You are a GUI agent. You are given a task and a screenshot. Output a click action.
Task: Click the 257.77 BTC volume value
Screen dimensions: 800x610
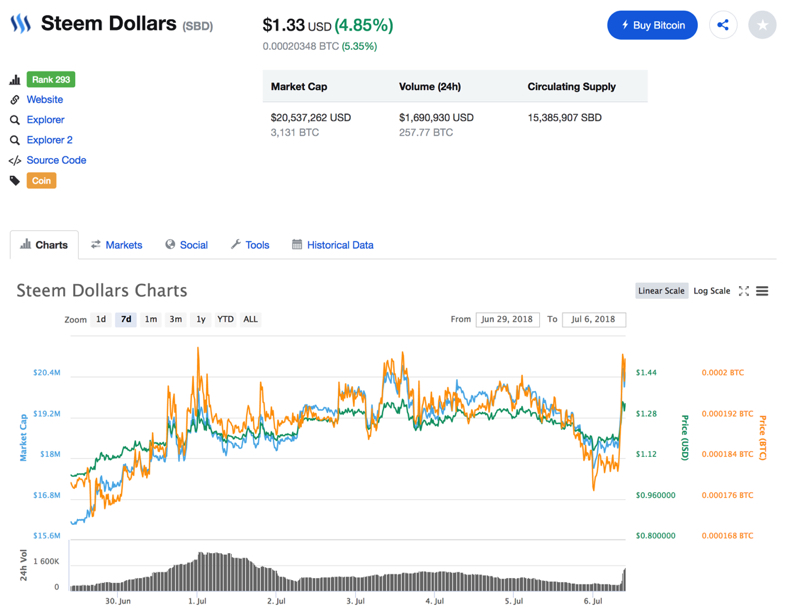pyautogui.click(x=426, y=133)
